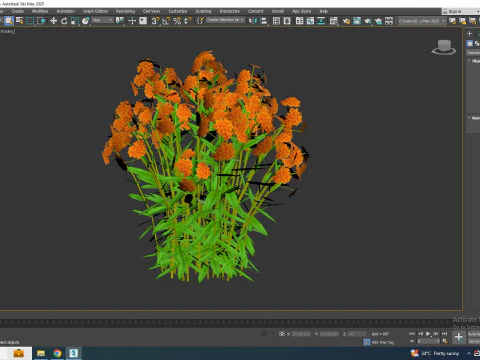
Task: Open Time Configuration settings
Action: pyautogui.click(x=444, y=341)
